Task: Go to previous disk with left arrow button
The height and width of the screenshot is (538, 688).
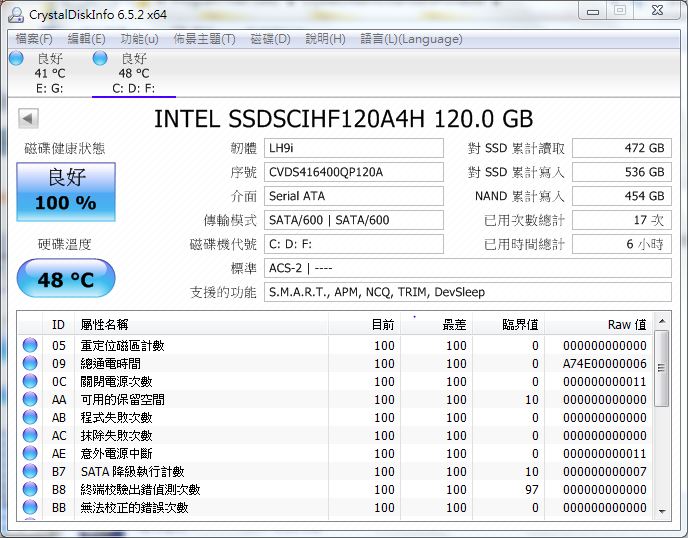Action: 29,118
